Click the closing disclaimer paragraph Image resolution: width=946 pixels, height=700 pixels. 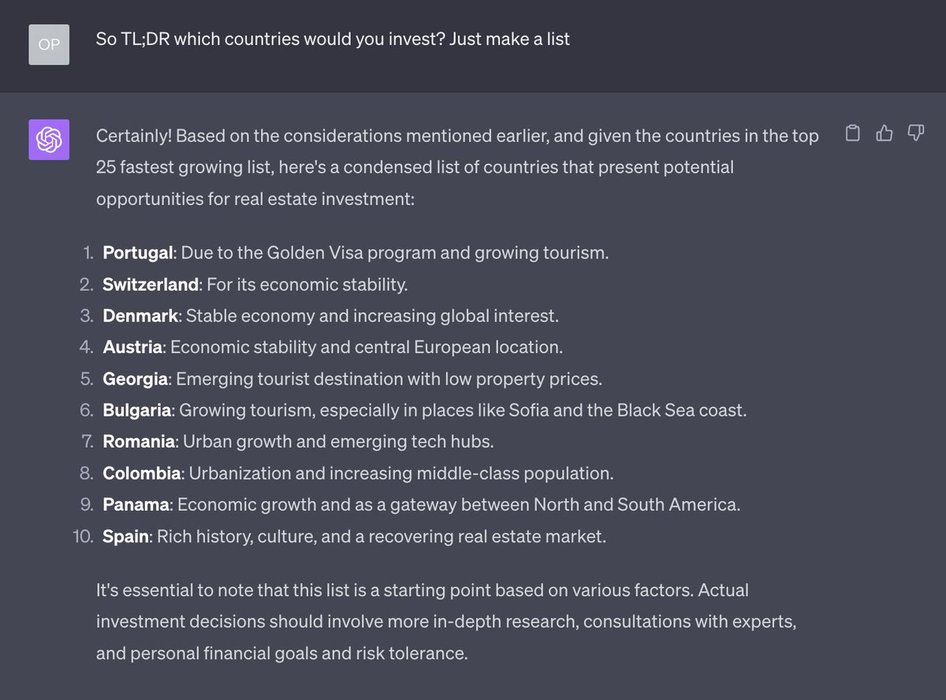coord(446,622)
